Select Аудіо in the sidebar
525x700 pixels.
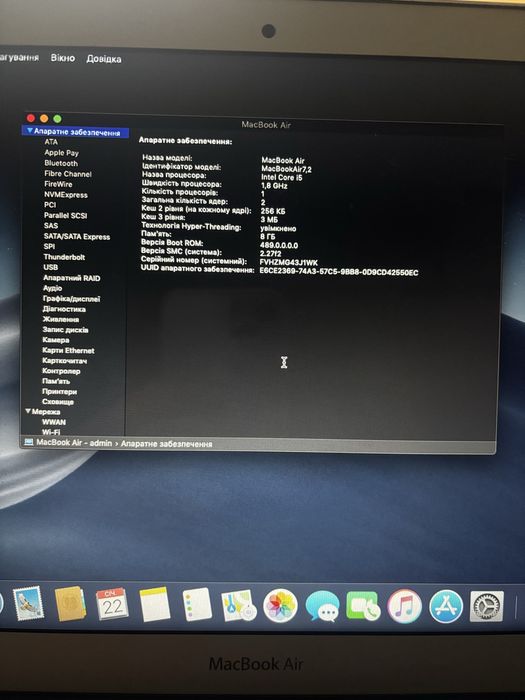[53, 288]
